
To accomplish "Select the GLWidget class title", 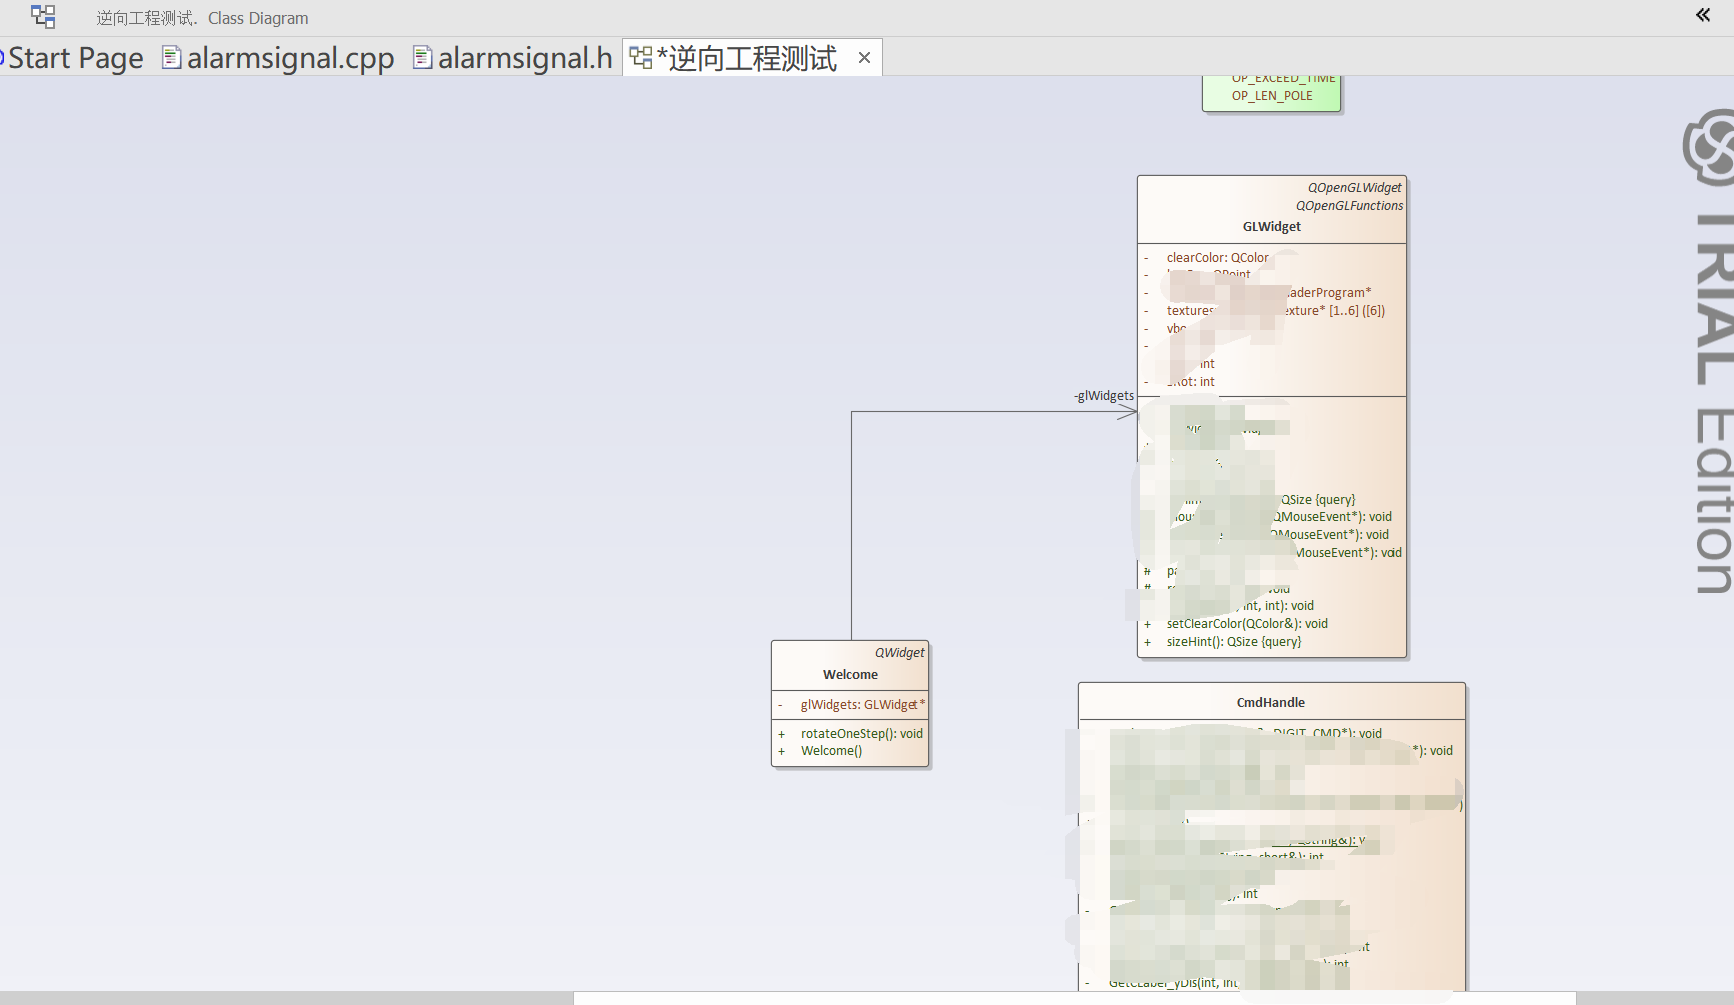I will coord(1272,227).
